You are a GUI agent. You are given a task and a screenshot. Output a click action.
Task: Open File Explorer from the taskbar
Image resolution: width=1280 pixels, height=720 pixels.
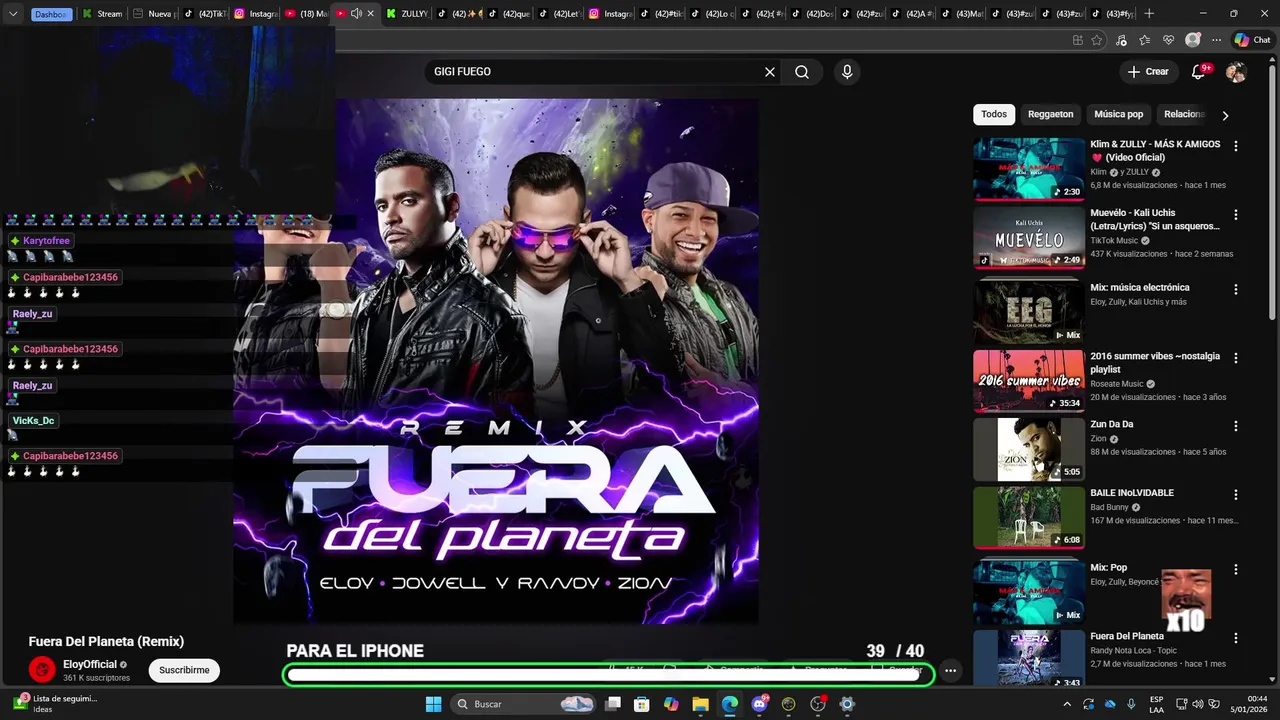point(700,704)
